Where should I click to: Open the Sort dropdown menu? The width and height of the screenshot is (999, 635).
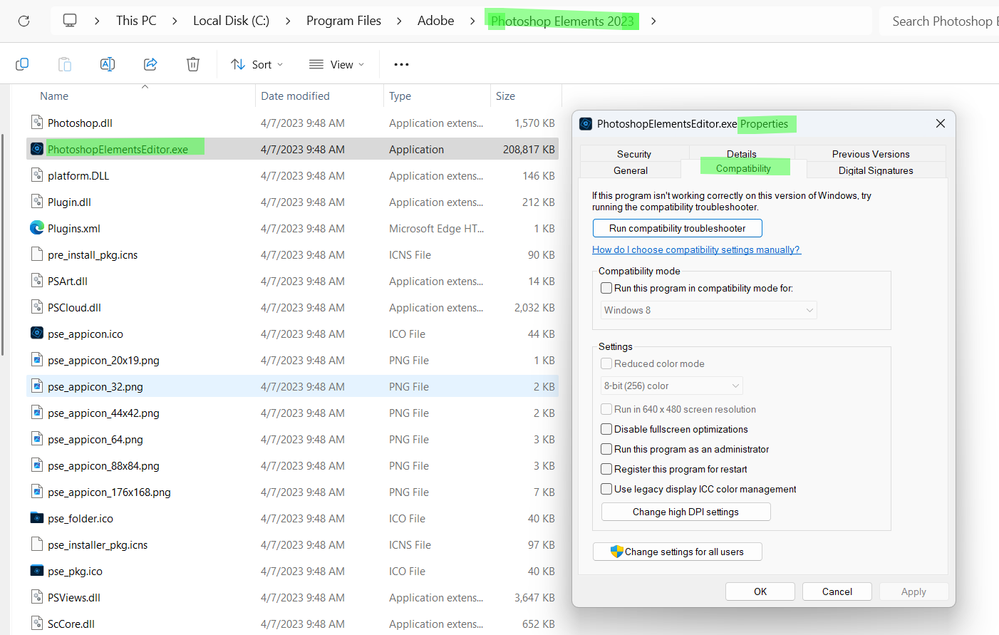(257, 64)
